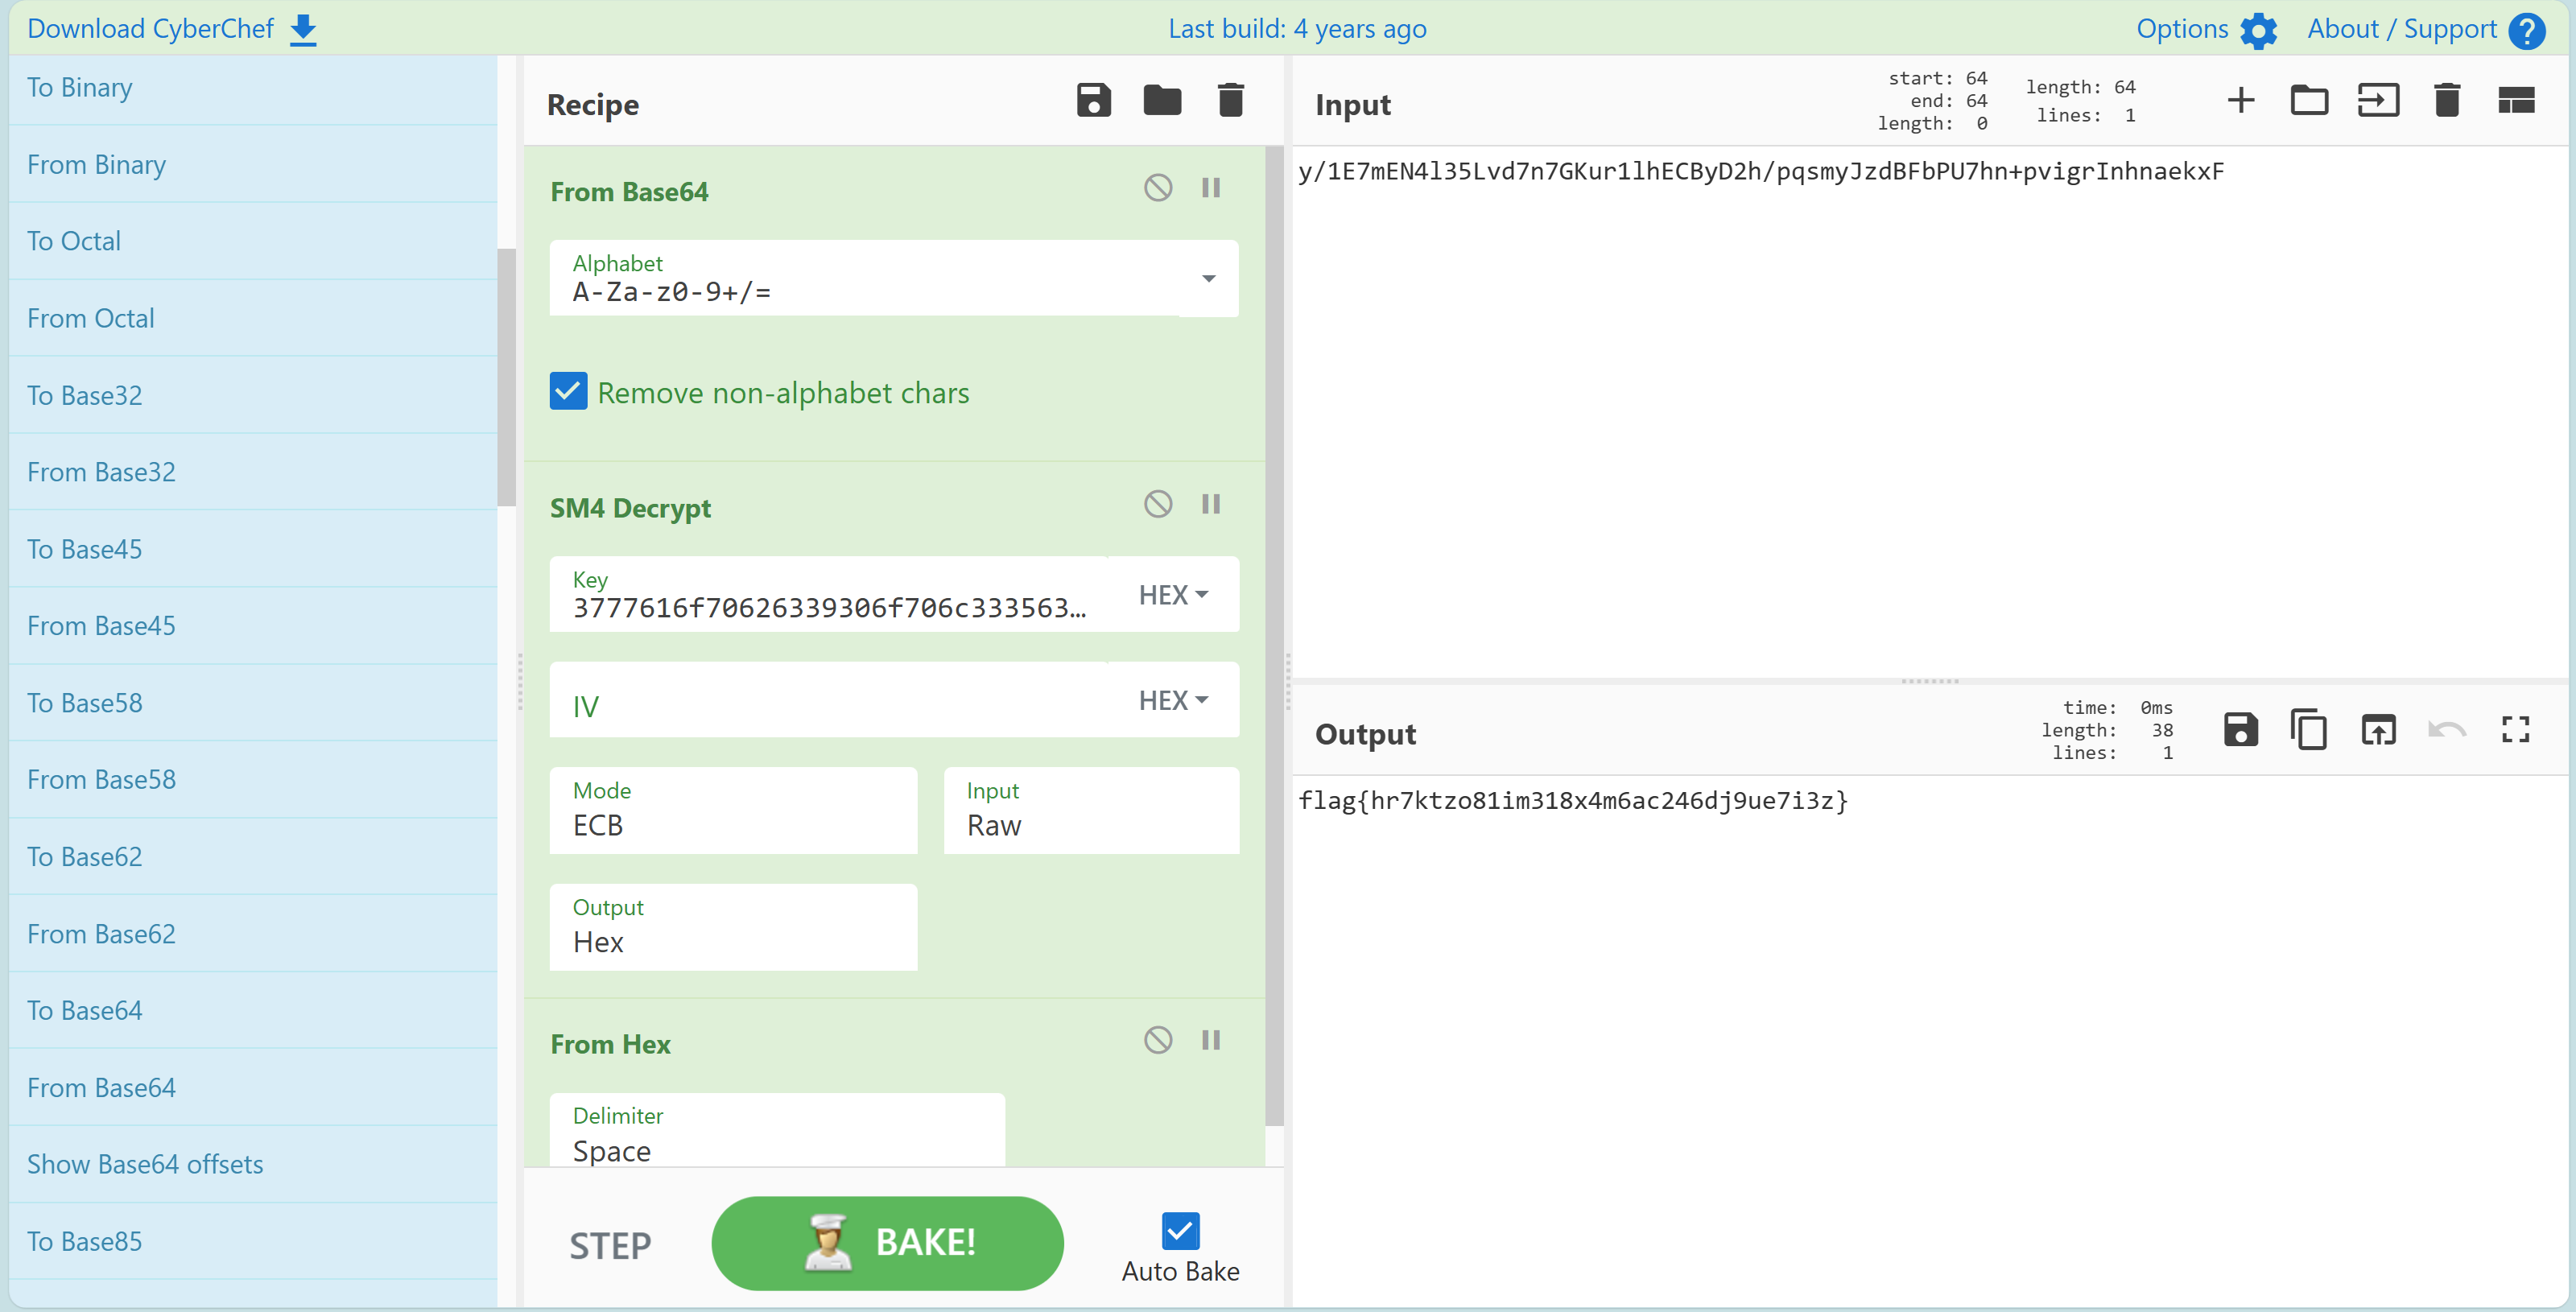Open the Key format HEX dropdown

[1173, 595]
